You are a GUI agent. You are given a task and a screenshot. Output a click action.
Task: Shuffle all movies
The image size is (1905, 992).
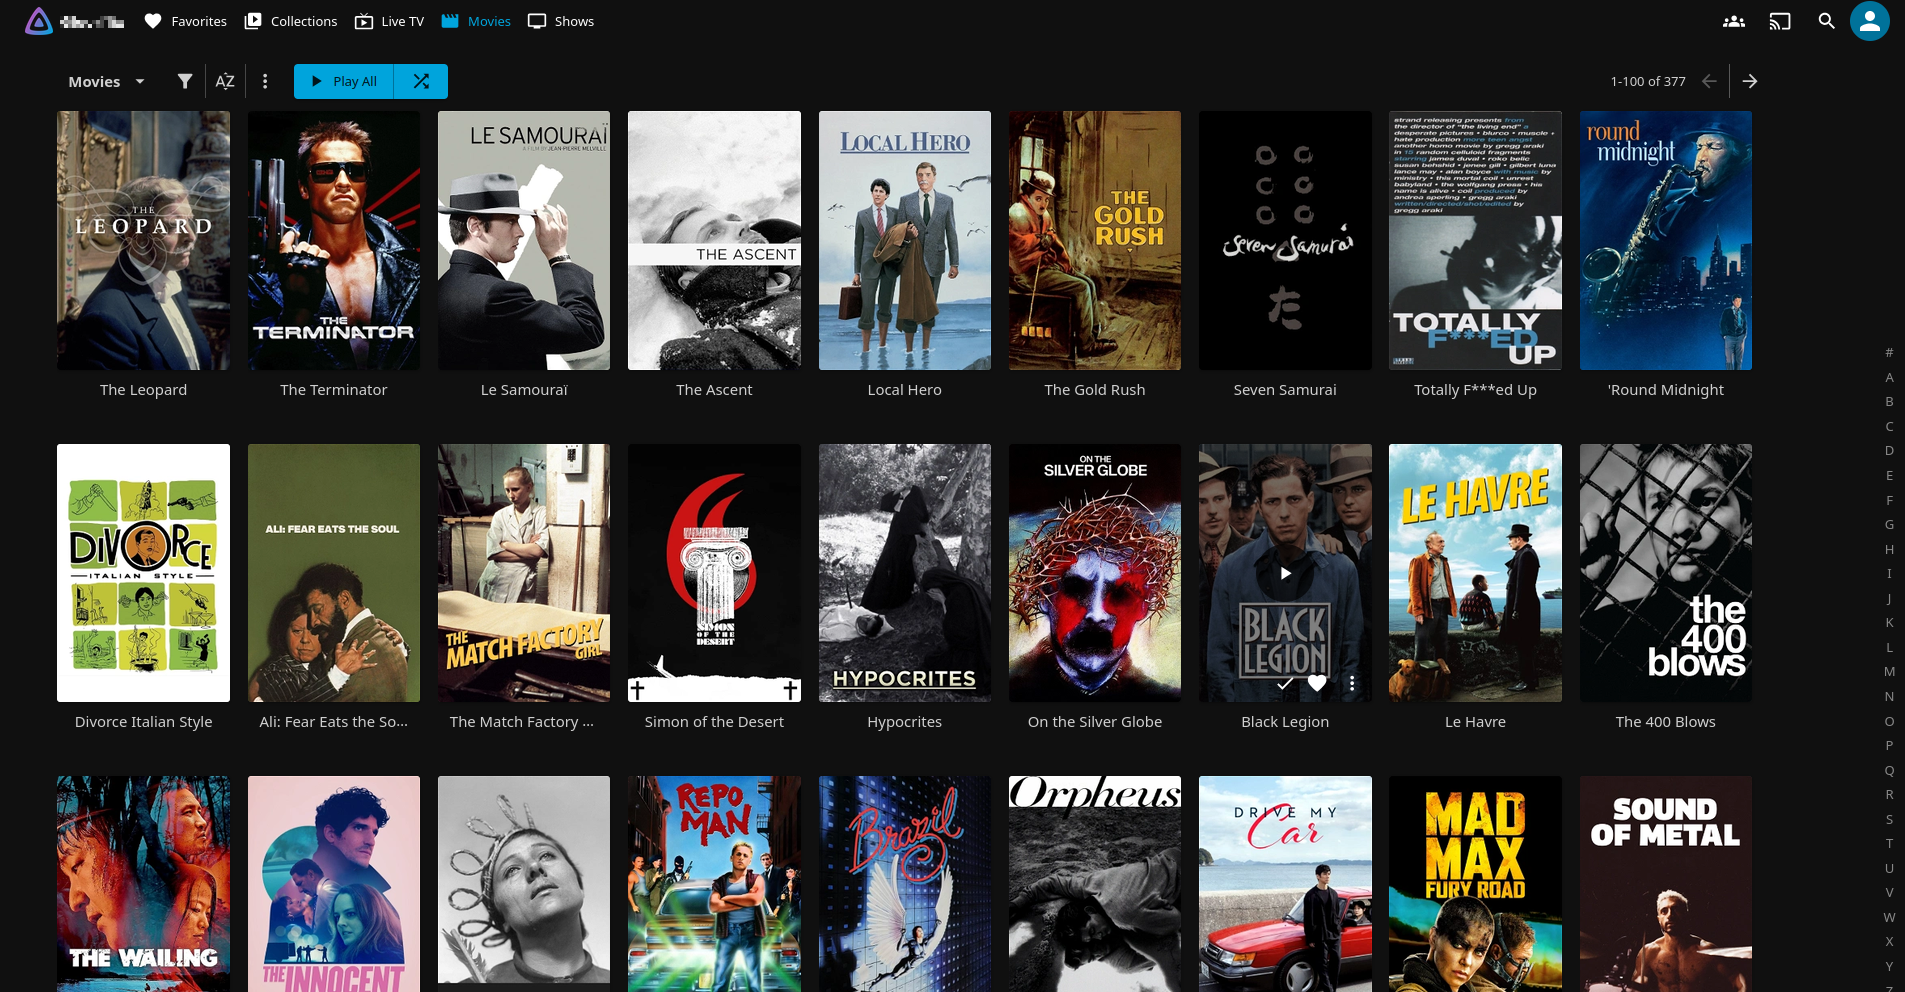[x=421, y=81]
